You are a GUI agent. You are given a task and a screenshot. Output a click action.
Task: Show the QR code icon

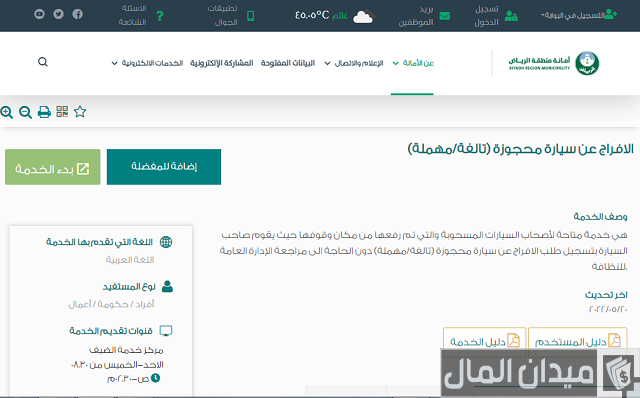(62, 111)
